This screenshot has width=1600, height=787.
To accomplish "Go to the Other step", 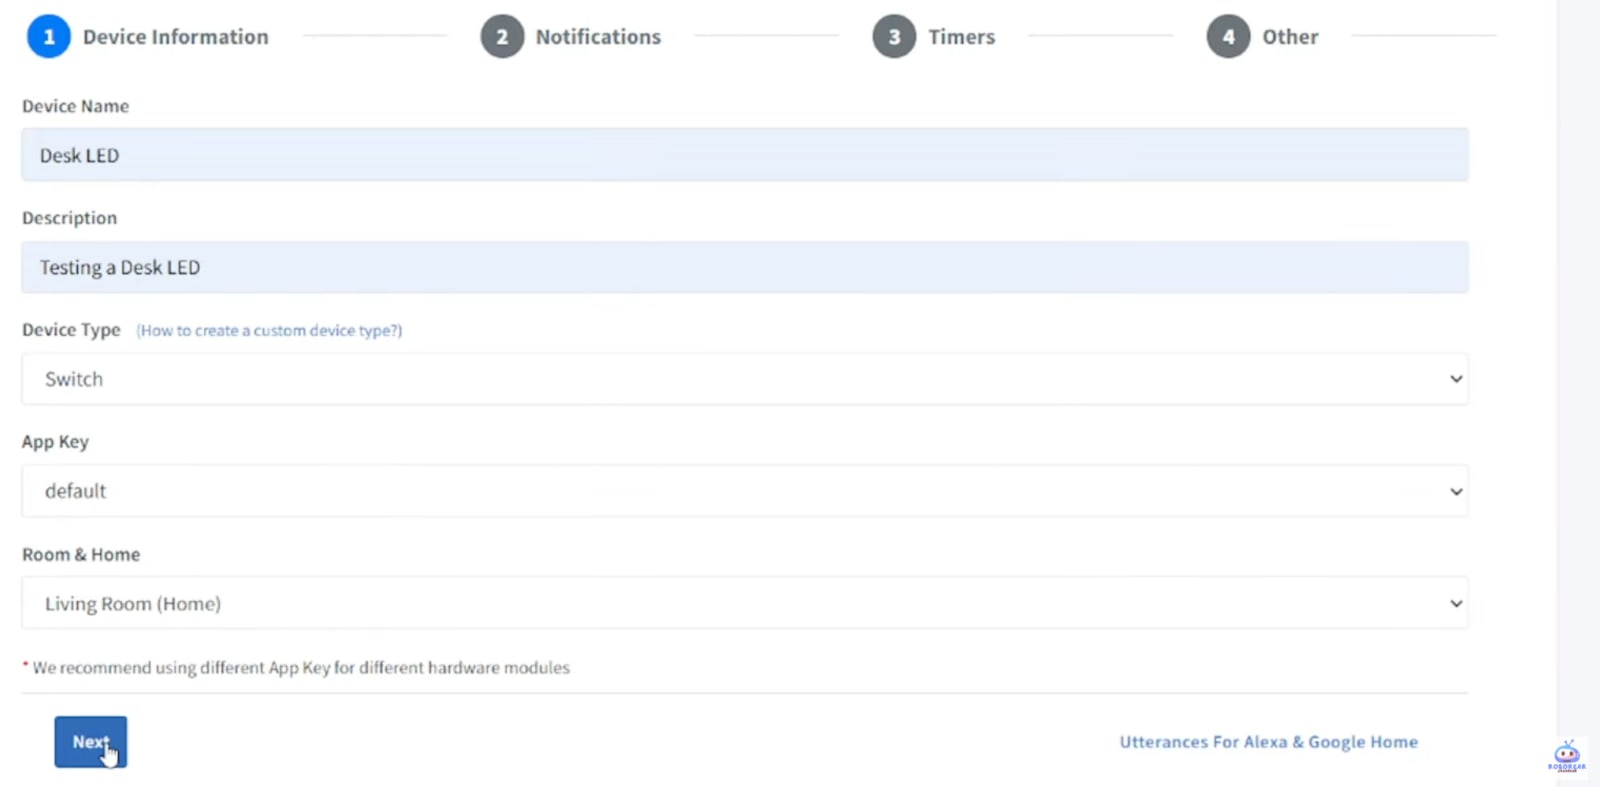I will (1290, 37).
